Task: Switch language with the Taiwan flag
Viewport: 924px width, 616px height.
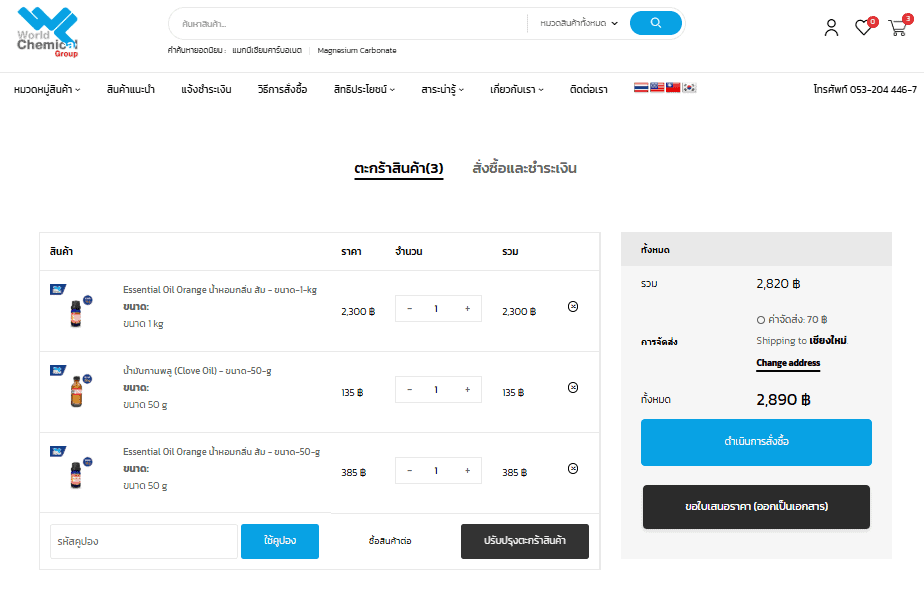Action: point(673,88)
